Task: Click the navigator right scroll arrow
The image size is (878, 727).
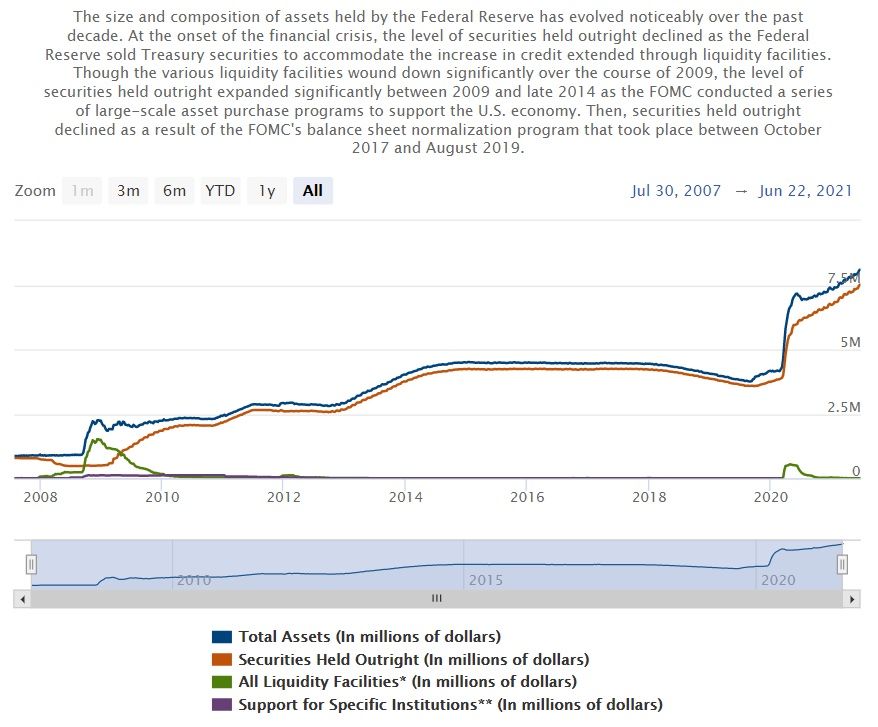Action: point(852,599)
